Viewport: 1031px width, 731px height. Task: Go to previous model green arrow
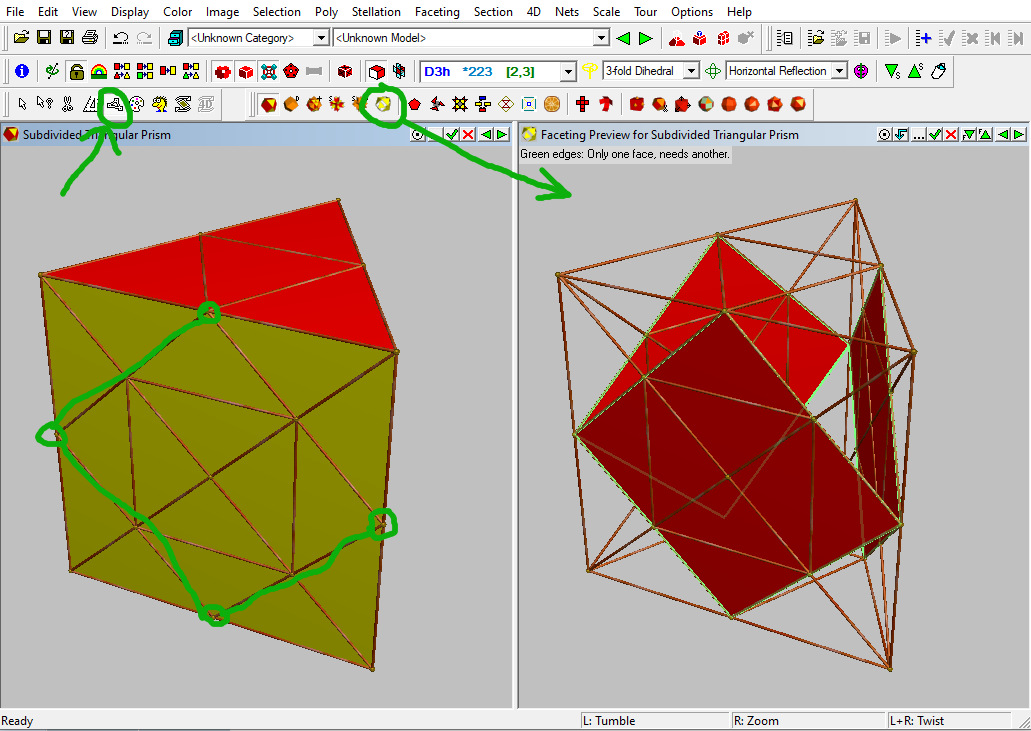coord(623,38)
